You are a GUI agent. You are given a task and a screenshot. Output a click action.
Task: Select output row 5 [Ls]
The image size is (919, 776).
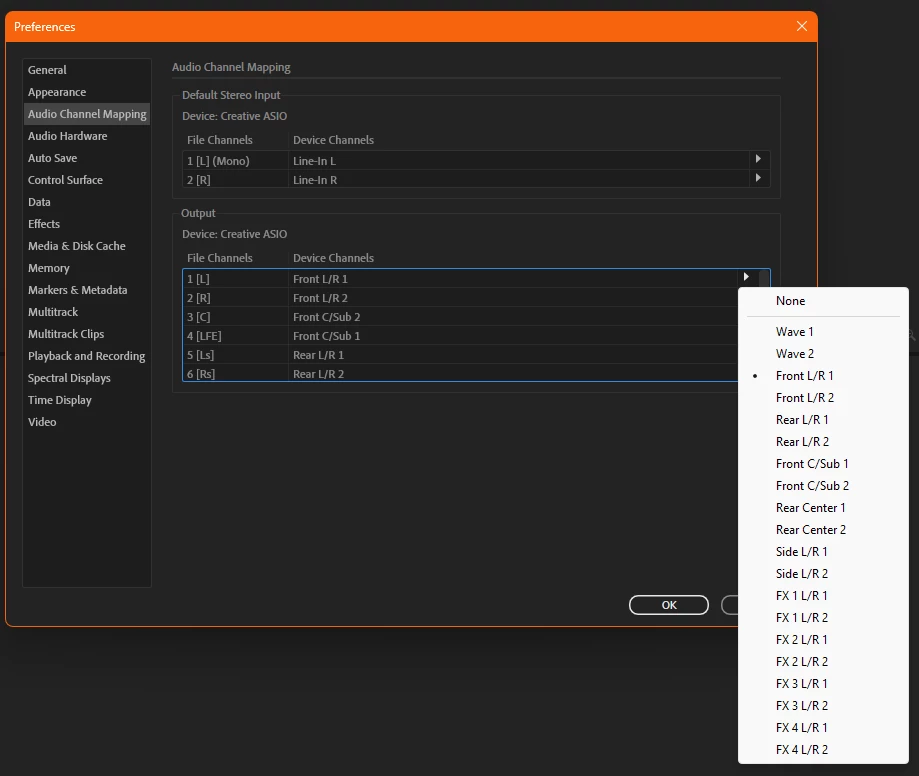pos(460,355)
